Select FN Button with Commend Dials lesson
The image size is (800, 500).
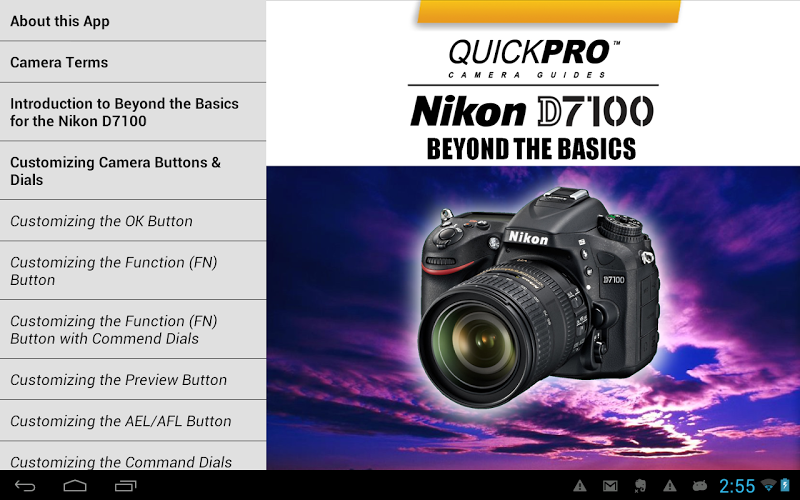[133, 330]
